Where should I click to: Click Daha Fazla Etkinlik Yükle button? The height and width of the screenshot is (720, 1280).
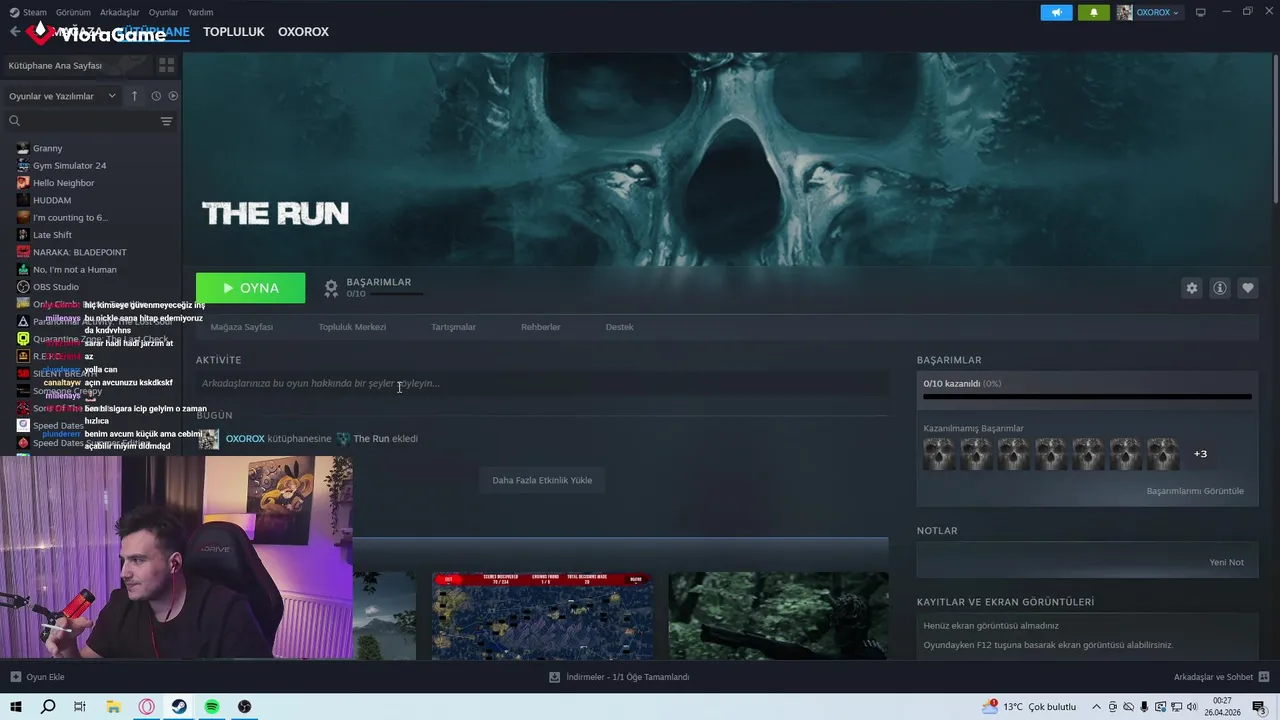[x=542, y=480]
